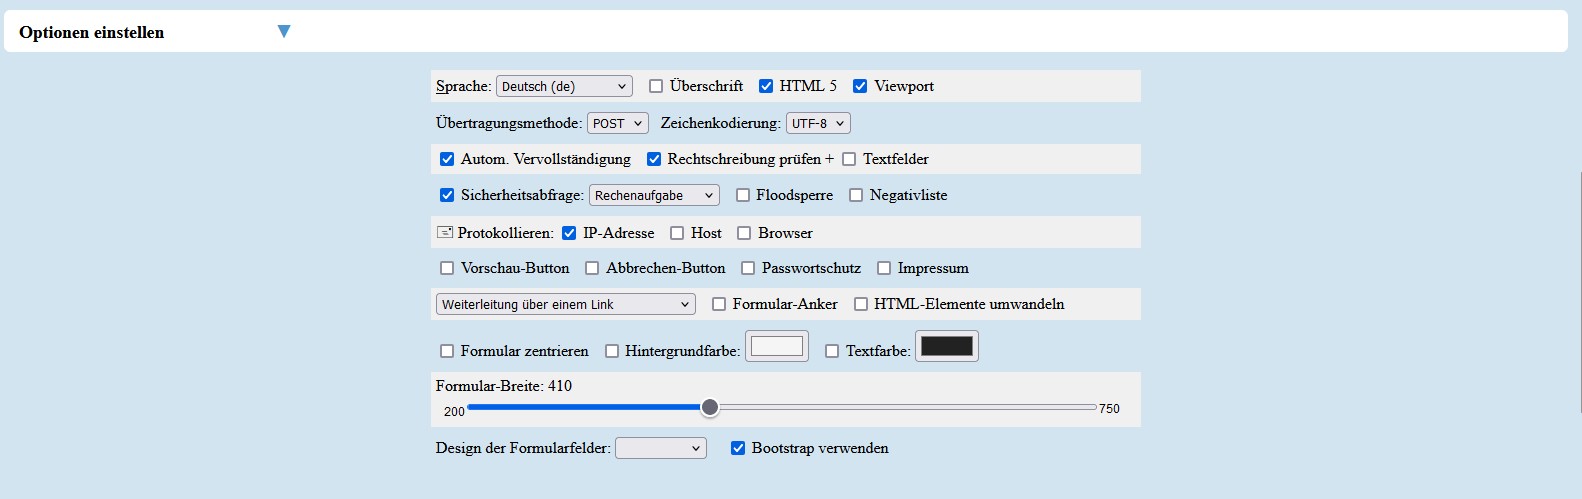Open the Textfarbe black color swatch
Image resolution: width=1582 pixels, height=499 pixels.
[x=946, y=346]
